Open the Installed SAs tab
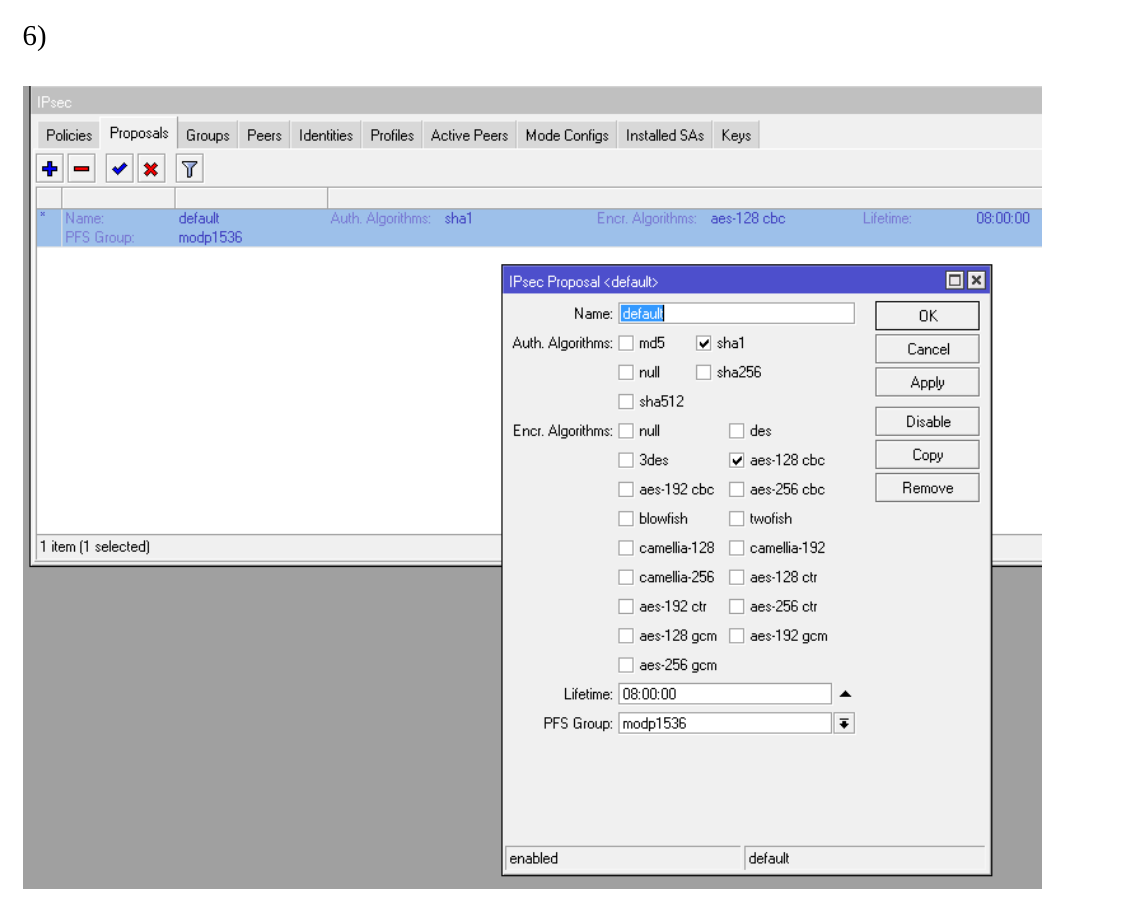The width and height of the screenshot is (1127, 920). click(664, 135)
